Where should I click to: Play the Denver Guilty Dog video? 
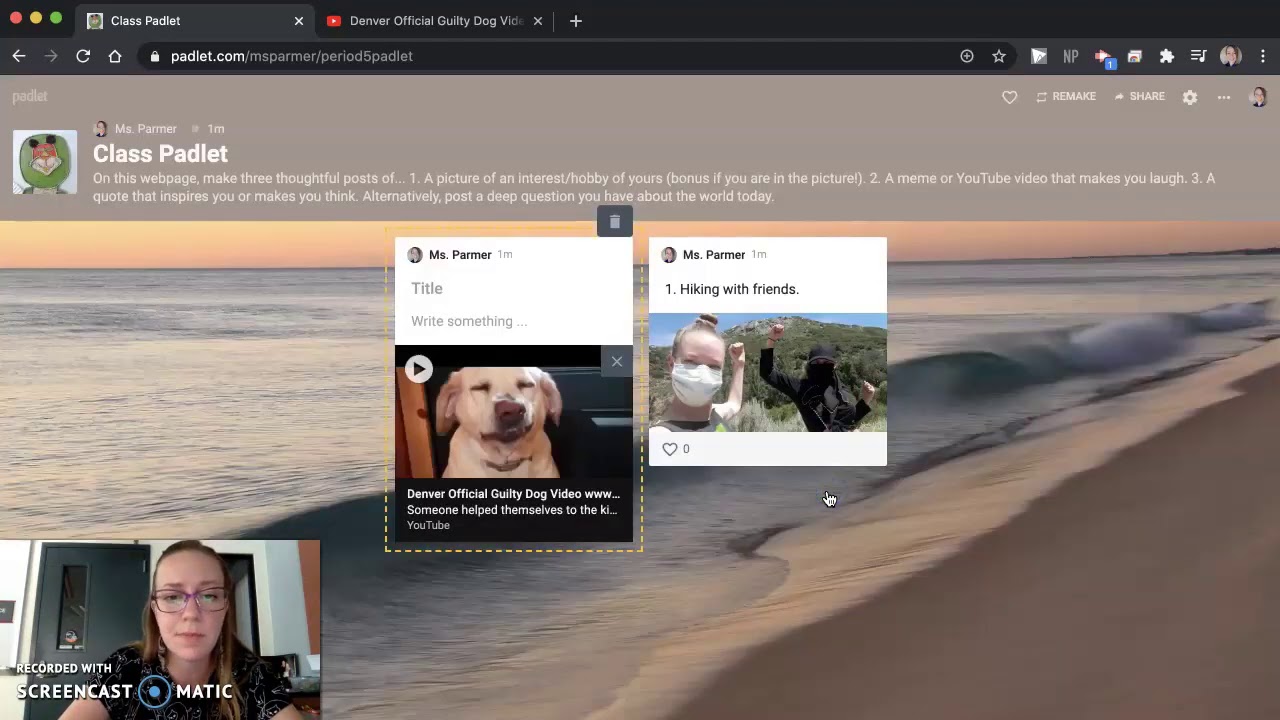419,369
